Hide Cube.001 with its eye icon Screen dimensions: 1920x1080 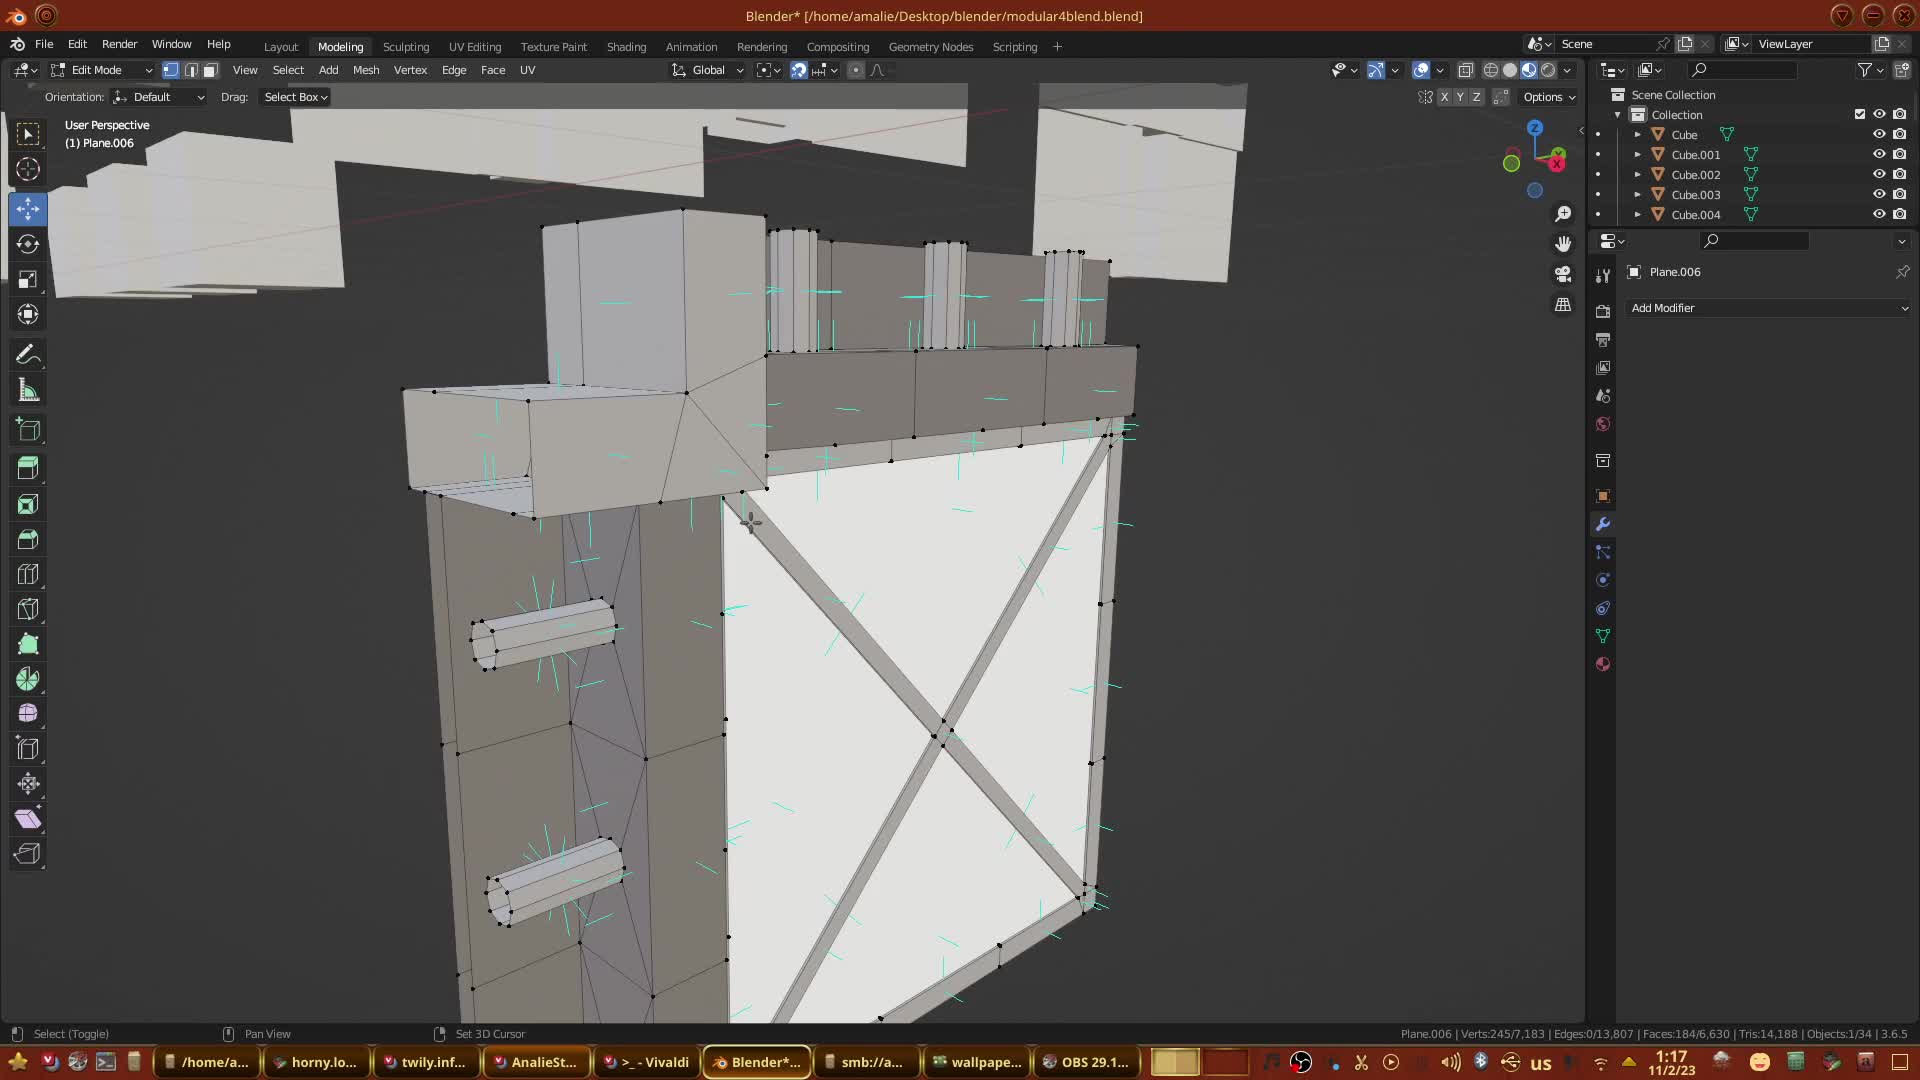1879,154
